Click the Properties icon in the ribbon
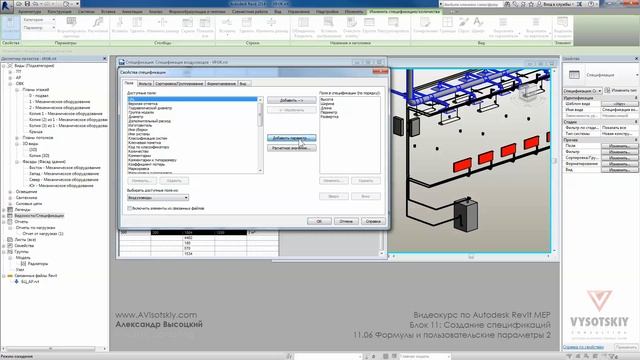Viewport: 640px width, 360px height. pos(10,27)
